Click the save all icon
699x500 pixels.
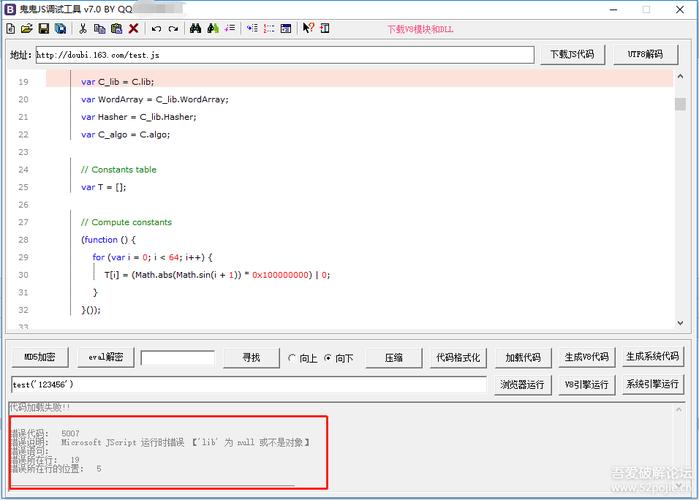pos(60,29)
